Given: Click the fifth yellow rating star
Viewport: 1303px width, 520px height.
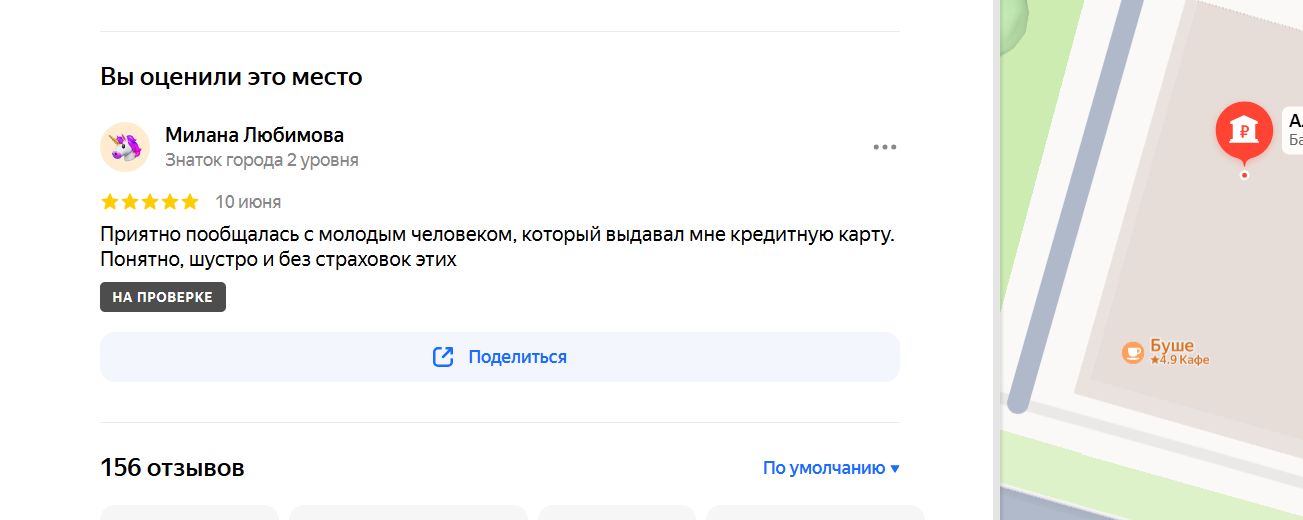Looking at the screenshot, I should (190, 202).
